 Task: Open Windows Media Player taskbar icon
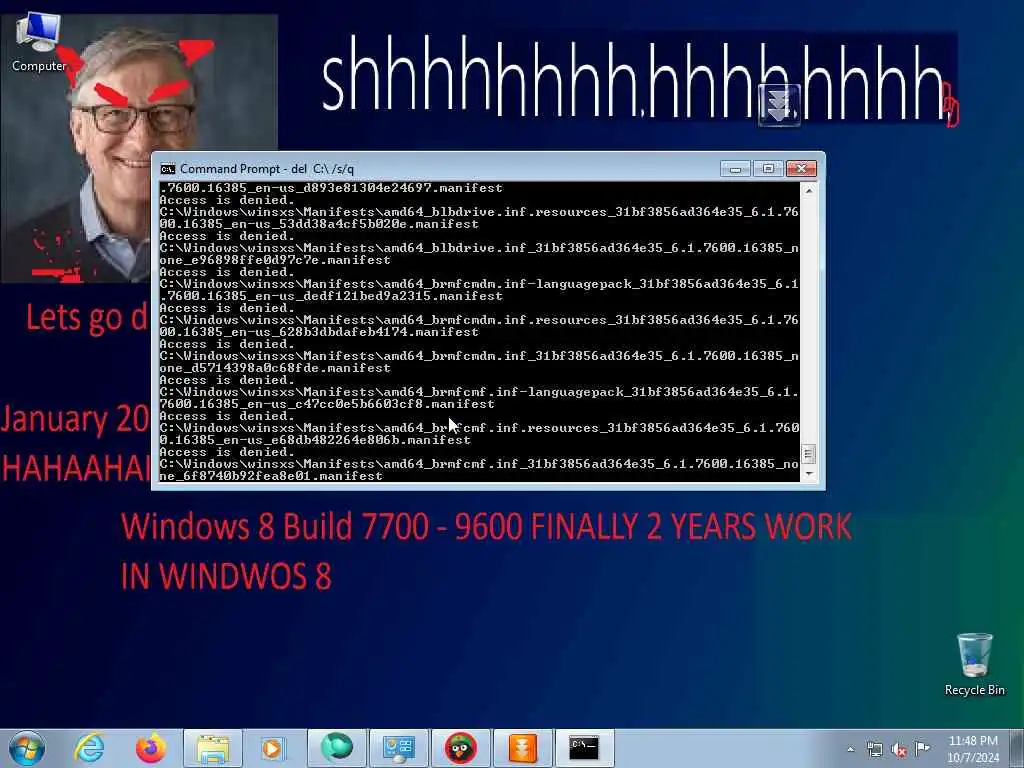273,748
